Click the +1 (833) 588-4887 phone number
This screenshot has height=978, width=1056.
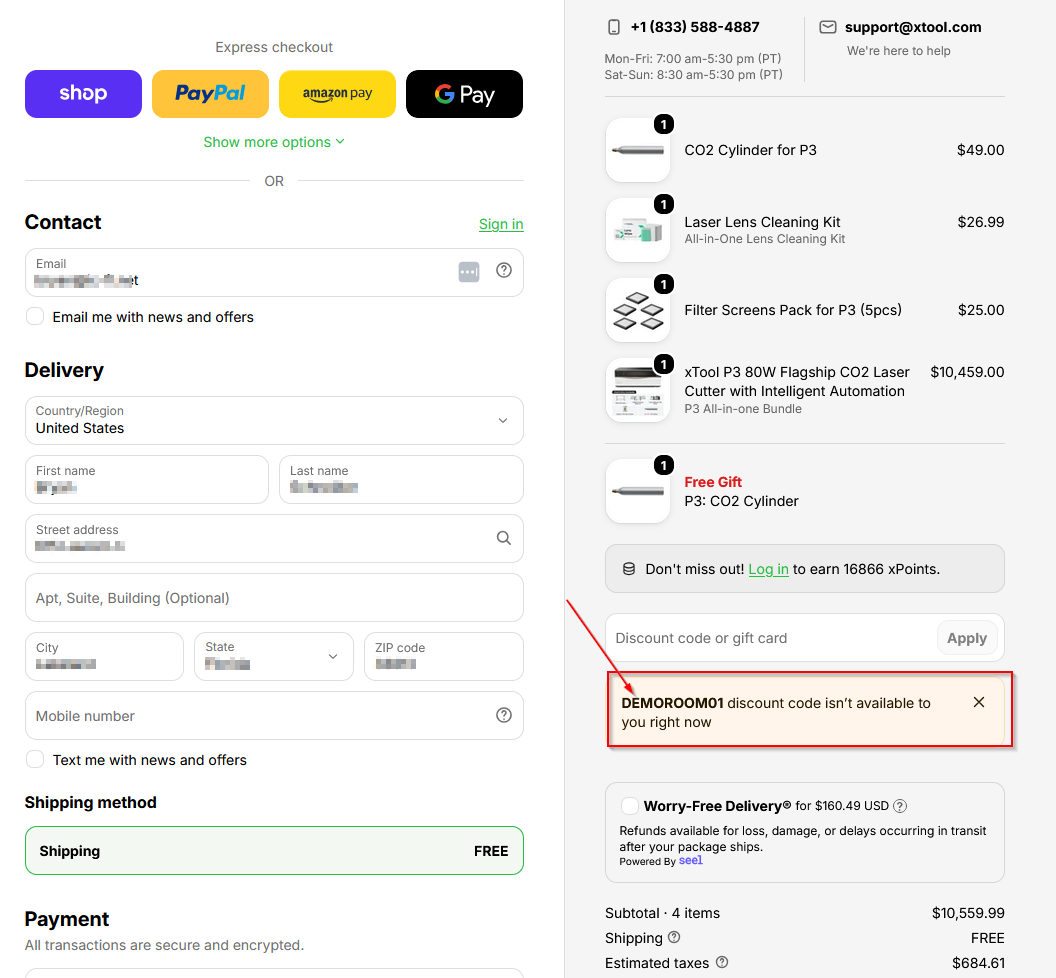[x=694, y=27]
